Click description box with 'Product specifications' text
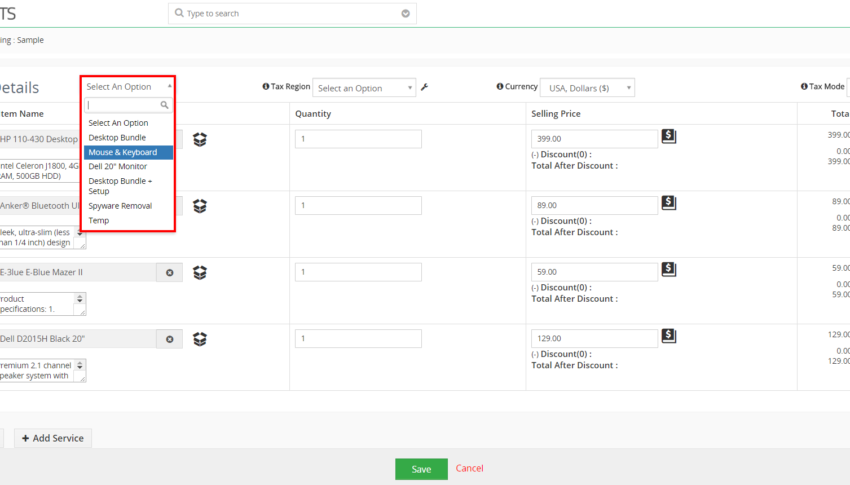Image resolution: width=850 pixels, height=485 pixels. coord(43,304)
